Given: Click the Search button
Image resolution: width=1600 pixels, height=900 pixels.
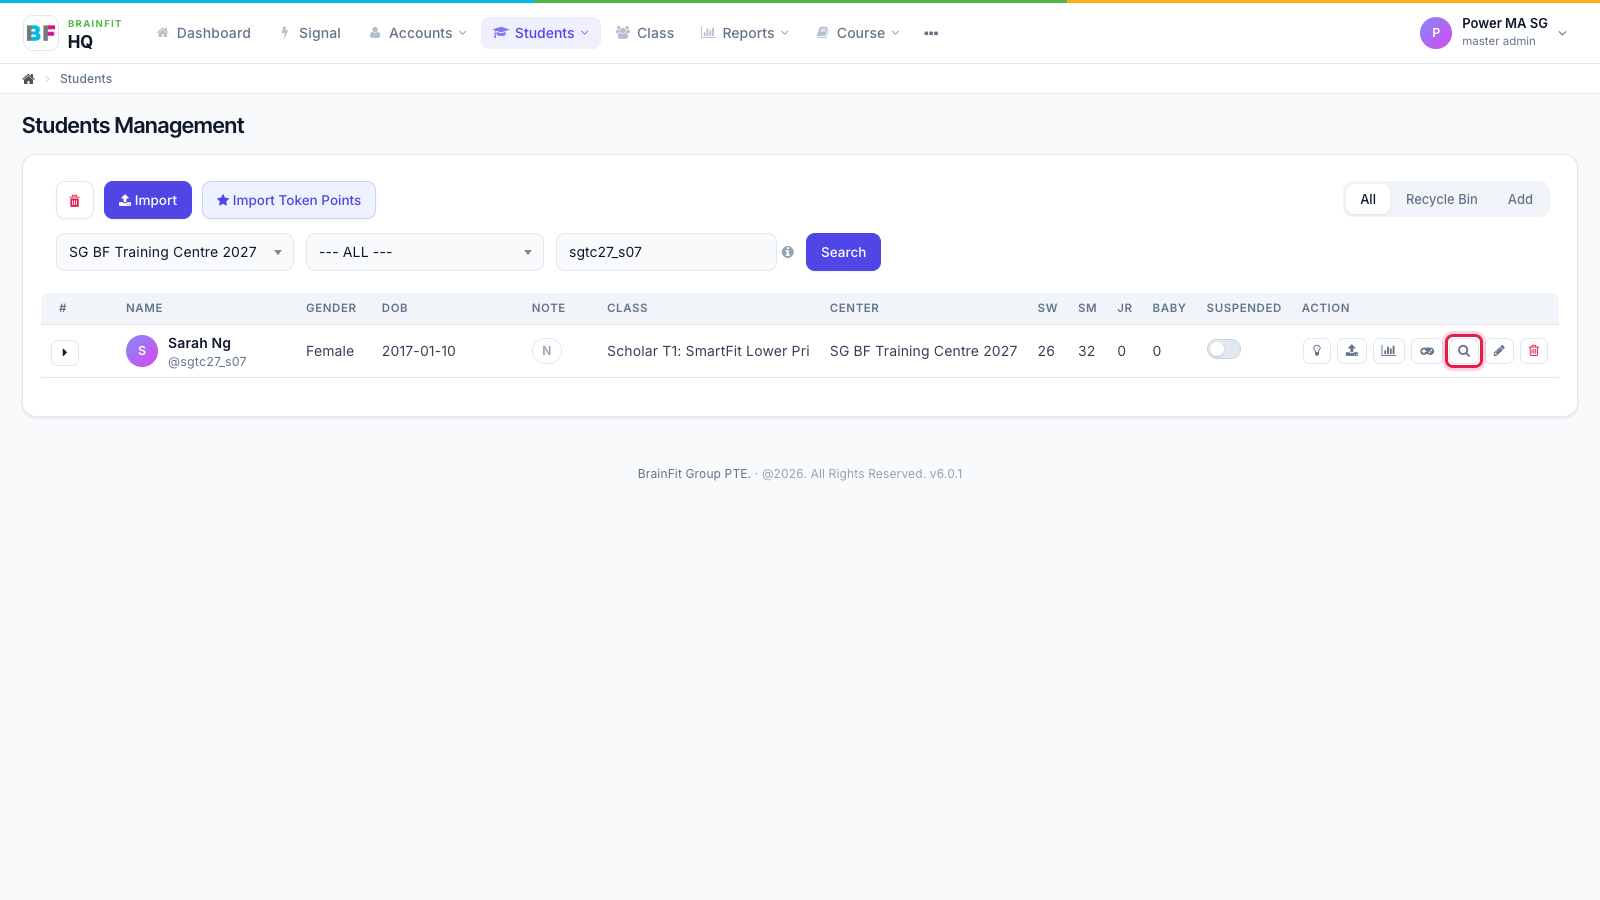Looking at the screenshot, I should 843,252.
